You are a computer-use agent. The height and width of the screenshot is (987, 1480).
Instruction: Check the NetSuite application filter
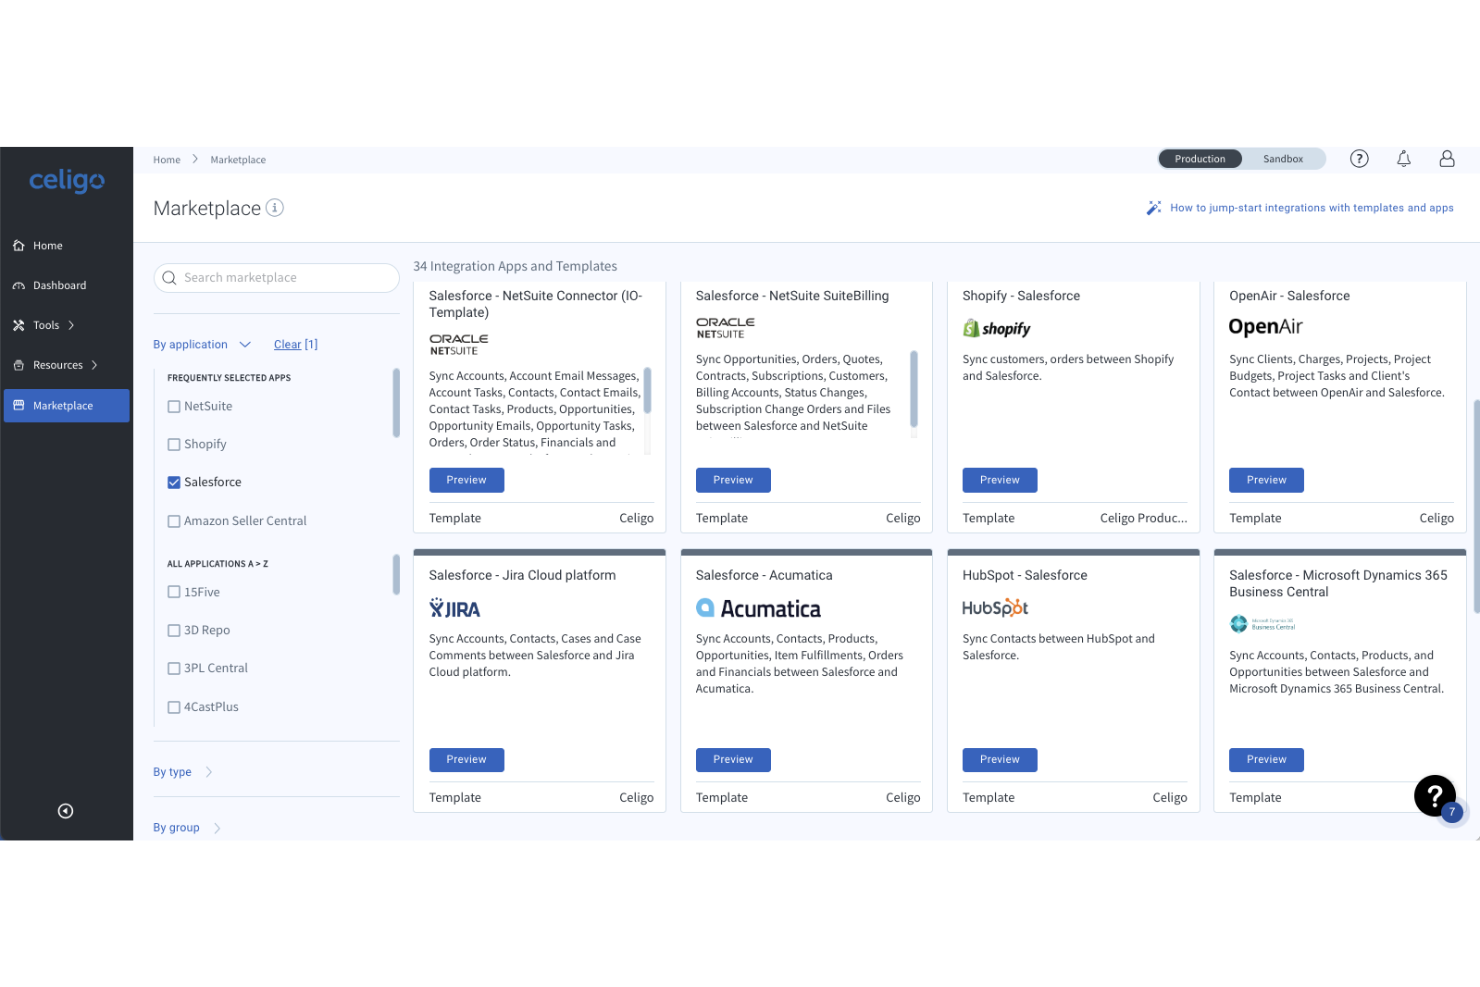(174, 406)
